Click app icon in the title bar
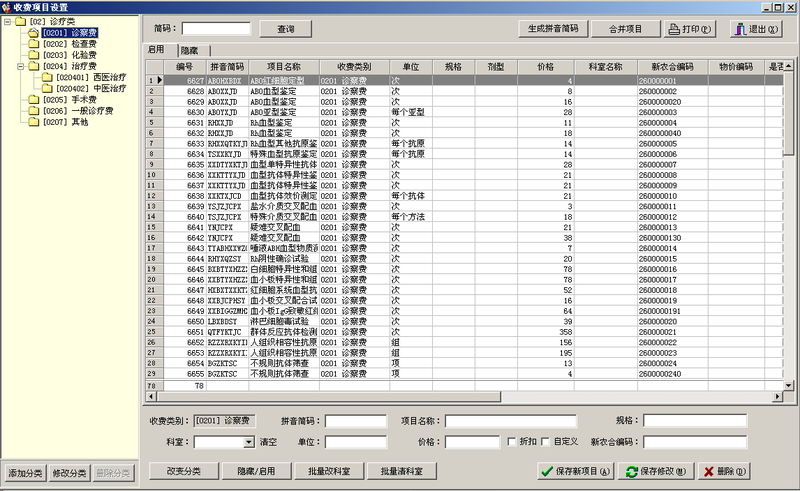800x491 pixels. click(x=6, y=7)
